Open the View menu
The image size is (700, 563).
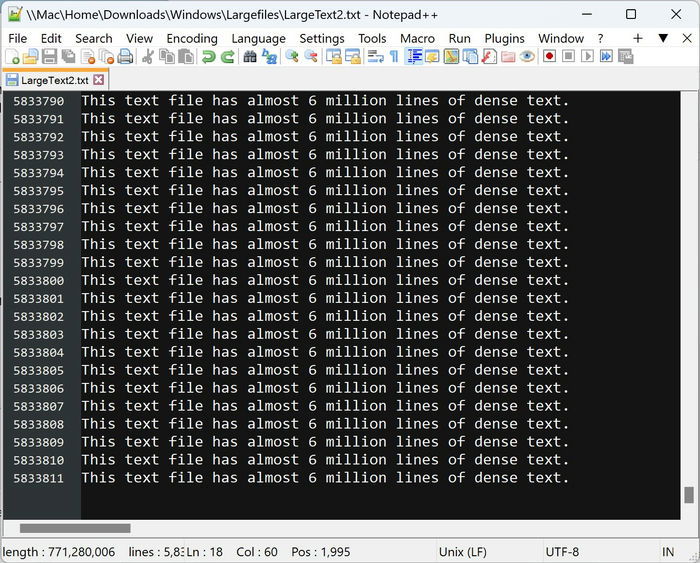tap(139, 38)
